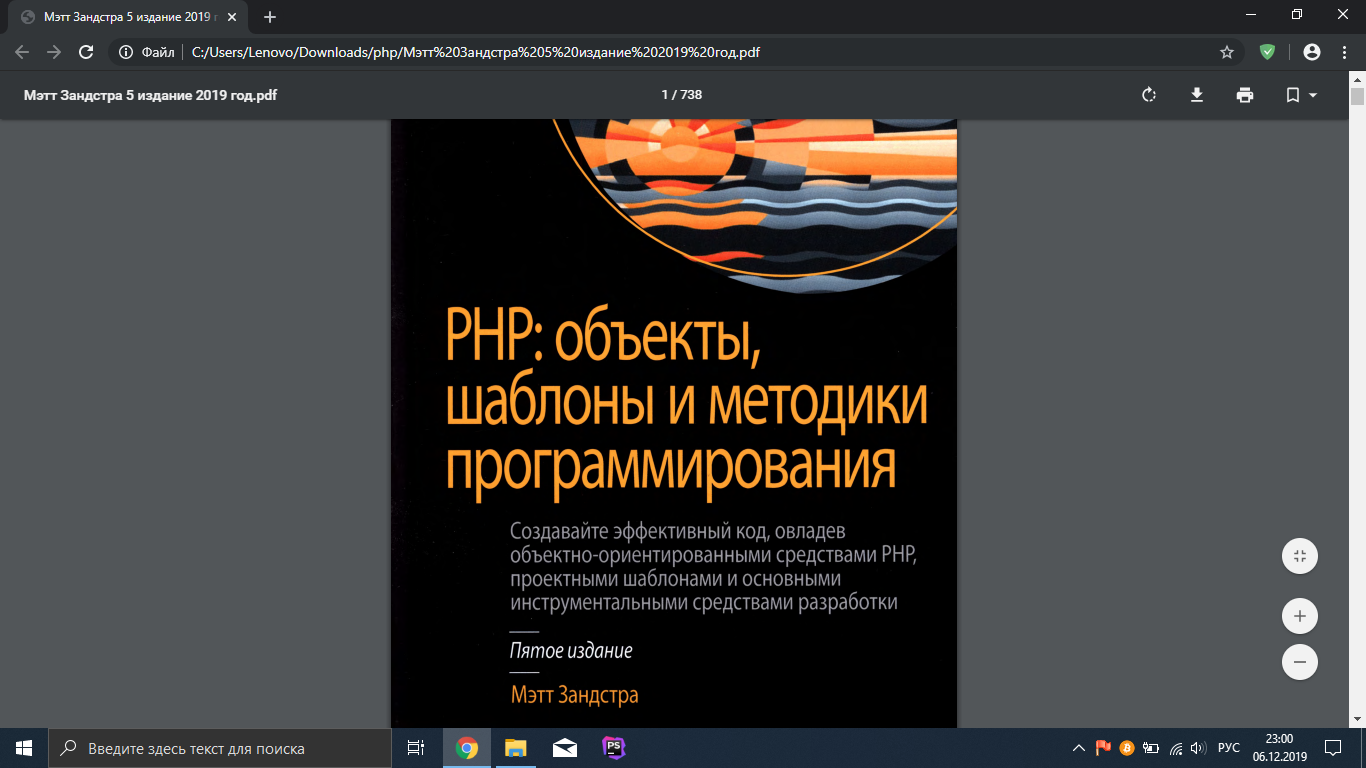Go forward in browser history

tap(54, 52)
